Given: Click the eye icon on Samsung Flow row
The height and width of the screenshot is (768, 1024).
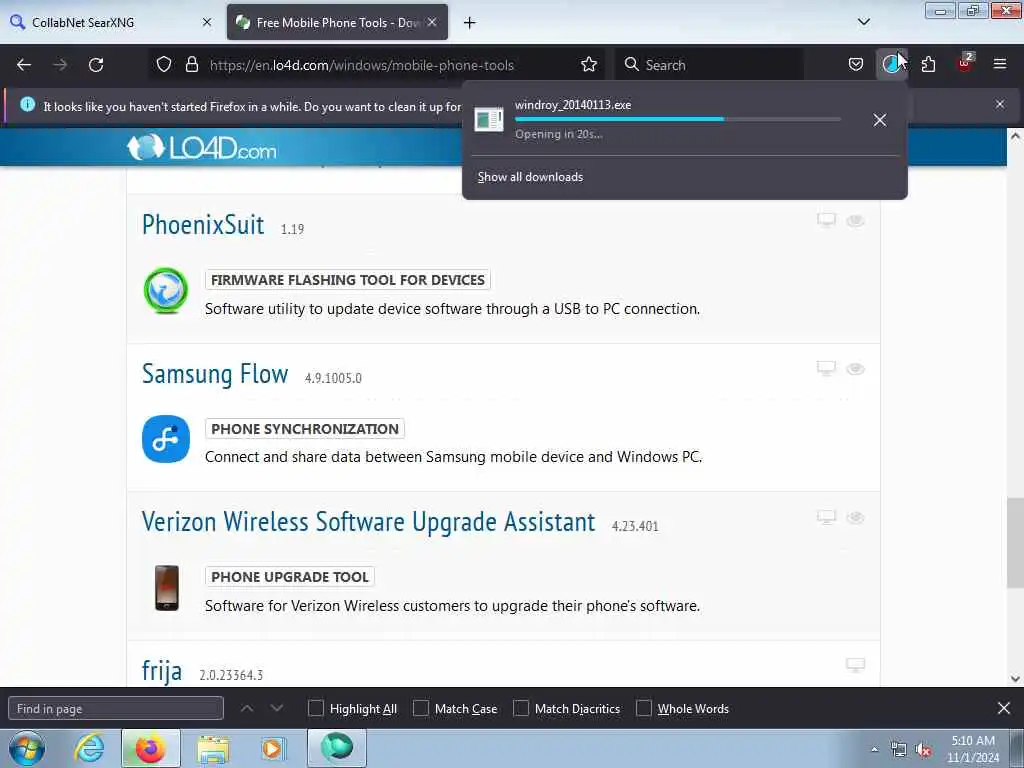Looking at the screenshot, I should (x=856, y=369).
